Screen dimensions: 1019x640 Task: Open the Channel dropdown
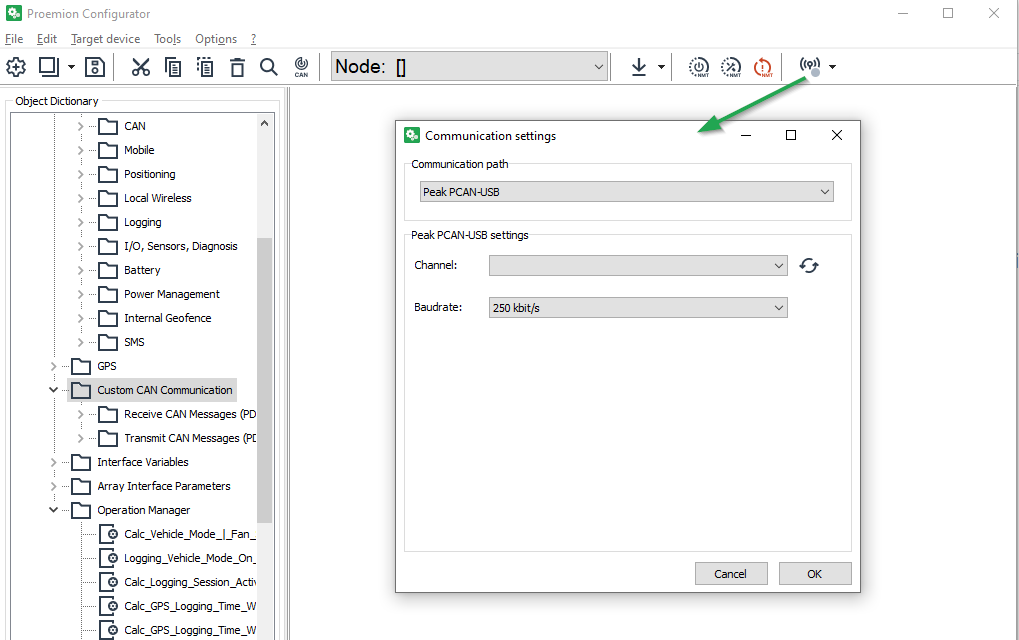[x=637, y=266]
